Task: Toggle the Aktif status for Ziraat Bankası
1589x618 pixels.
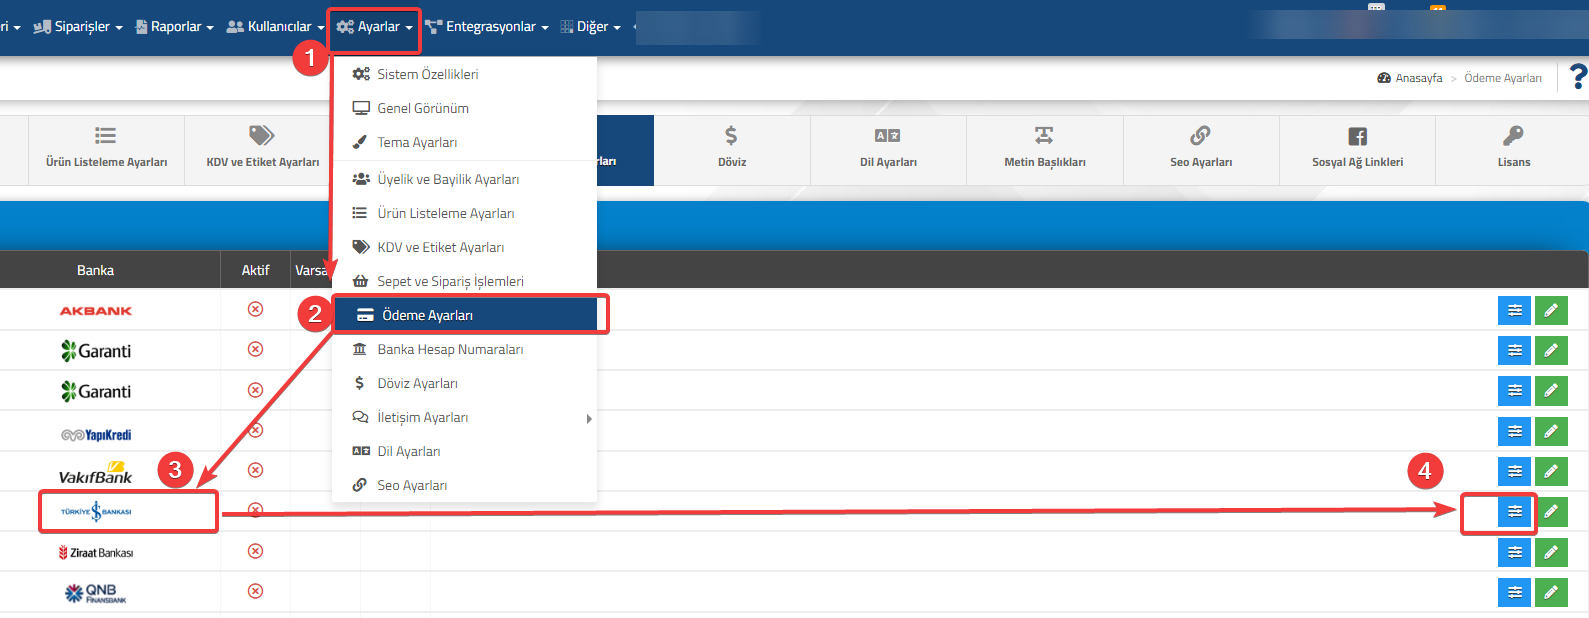Action: tap(255, 551)
